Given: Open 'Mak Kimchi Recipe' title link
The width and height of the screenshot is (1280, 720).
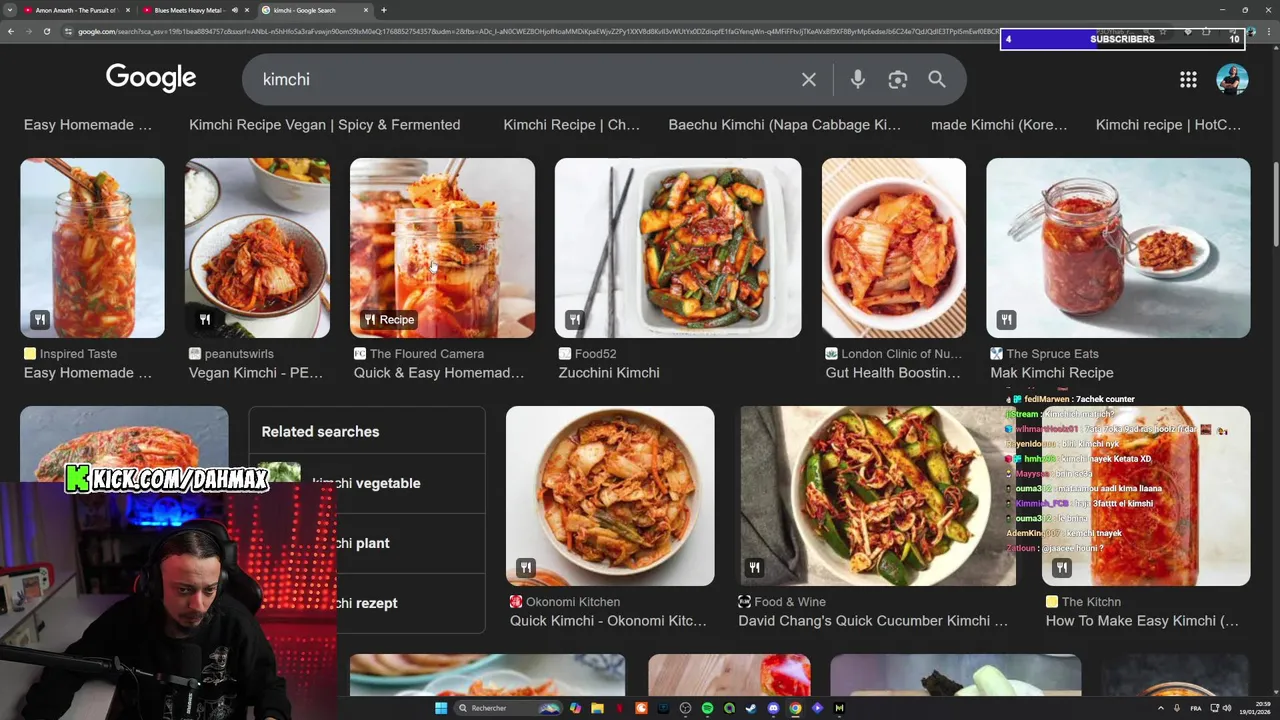Looking at the screenshot, I should click(x=1052, y=373).
